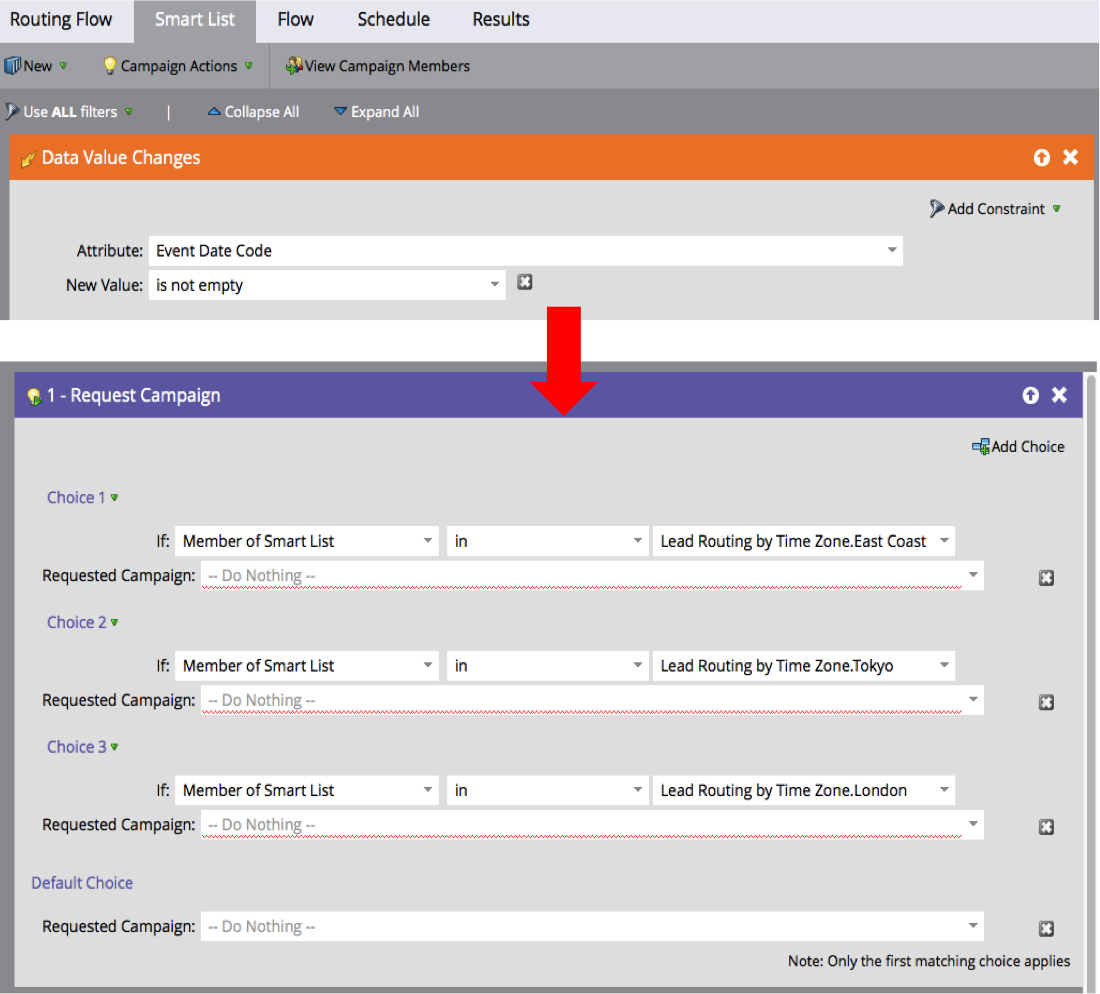Delete Choice 2 using its X icon

point(1046,702)
